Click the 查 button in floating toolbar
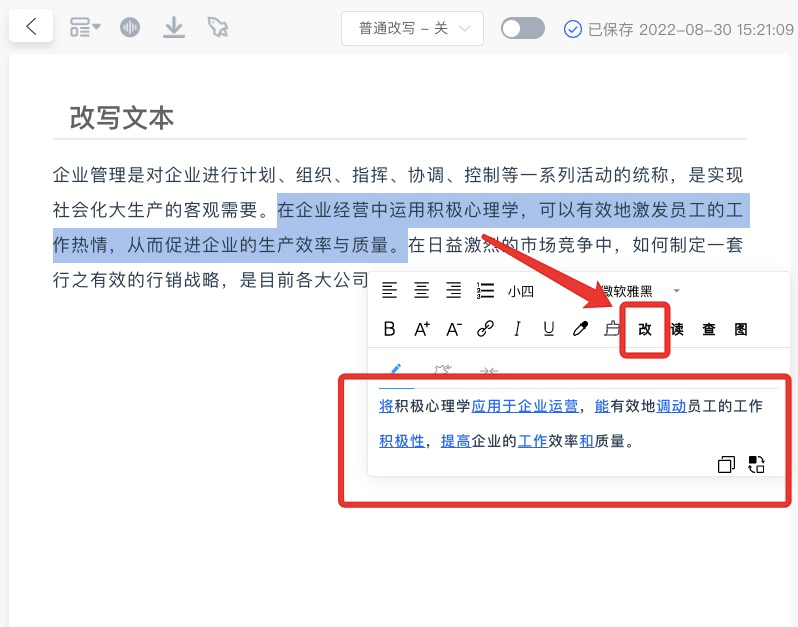 (x=709, y=329)
